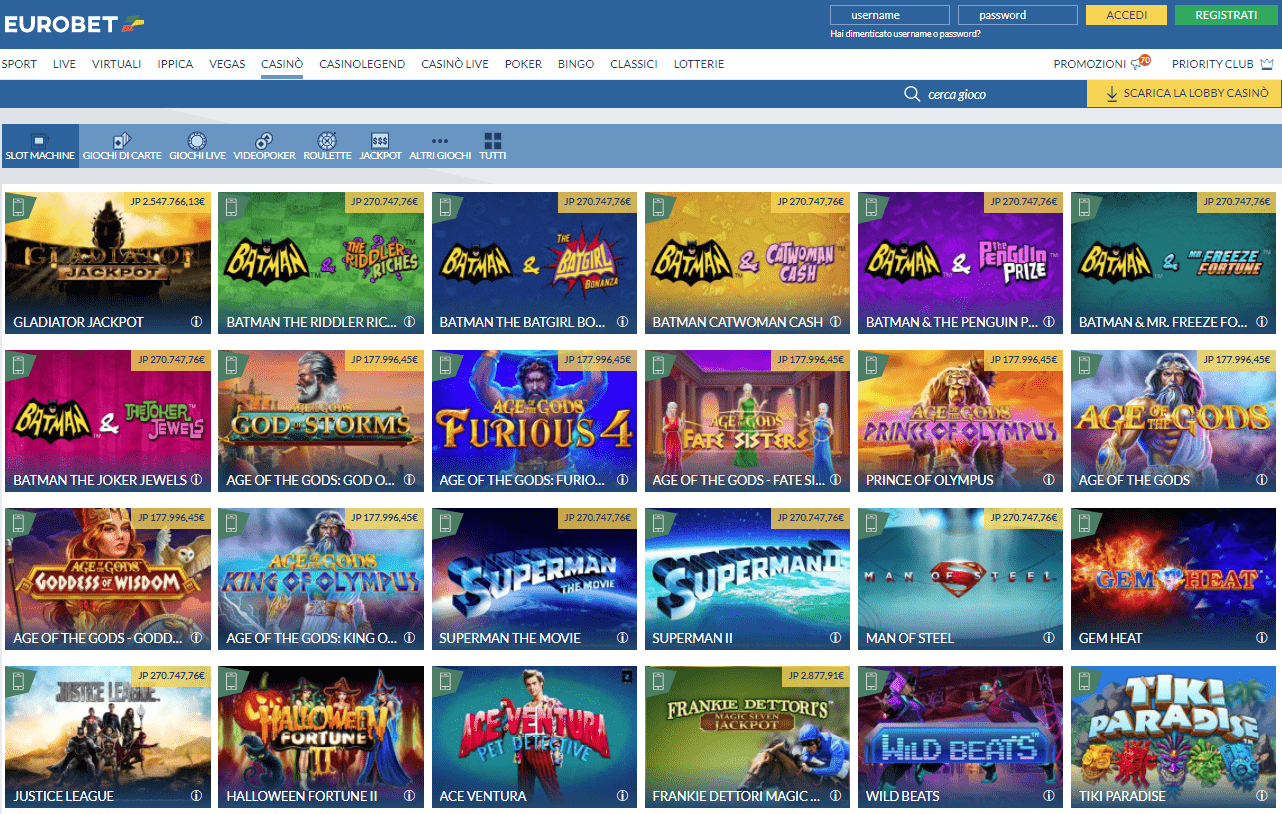Image resolution: width=1282 pixels, height=814 pixels.
Task: Open the Giochi di Carte category
Action: click(122, 147)
